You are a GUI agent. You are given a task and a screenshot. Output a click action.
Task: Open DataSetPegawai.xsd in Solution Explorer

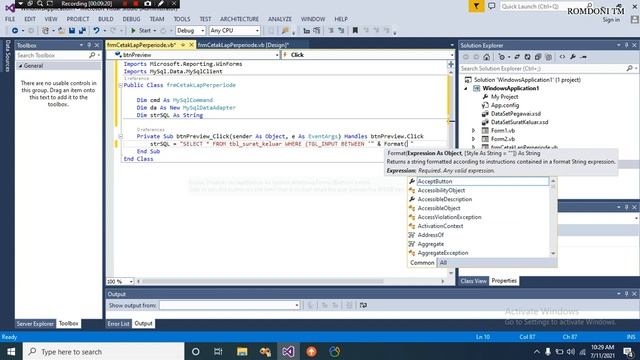click(x=516, y=114)
